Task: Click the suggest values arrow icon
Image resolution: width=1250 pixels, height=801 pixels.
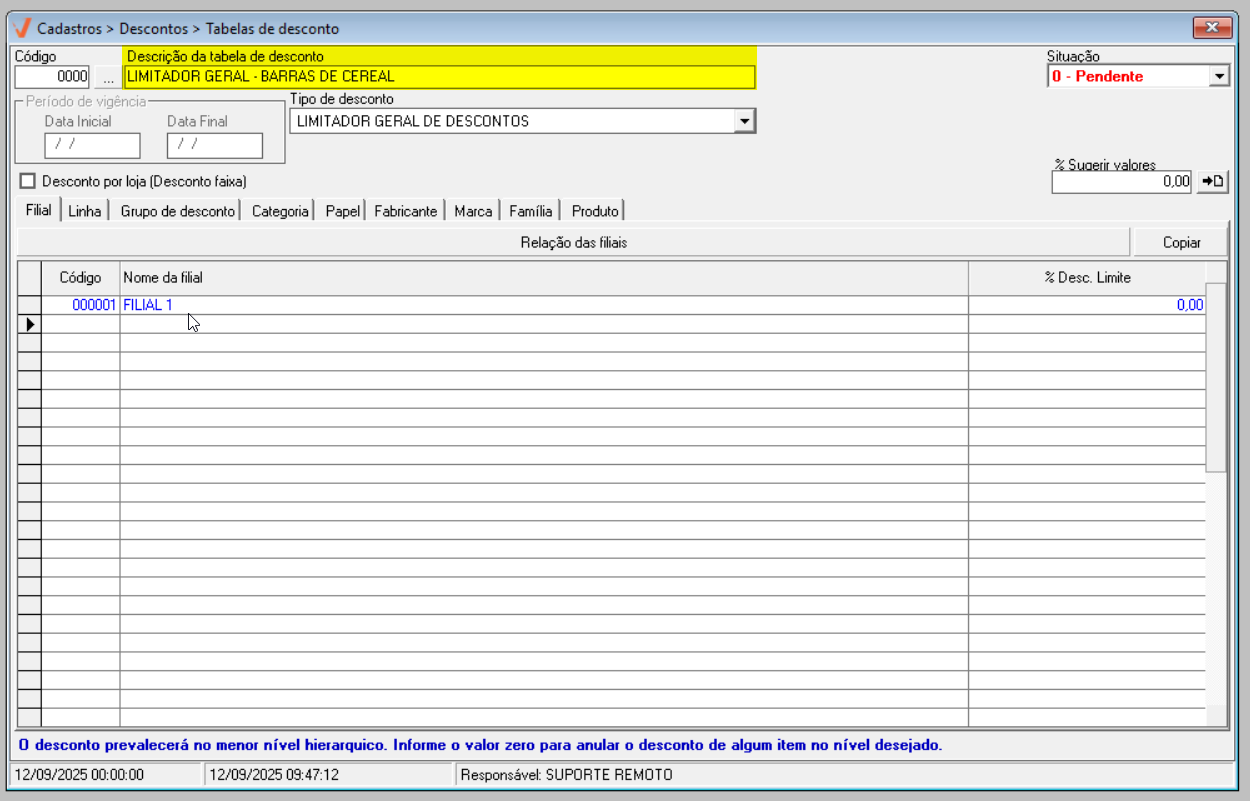Action: click(1213, 181)
